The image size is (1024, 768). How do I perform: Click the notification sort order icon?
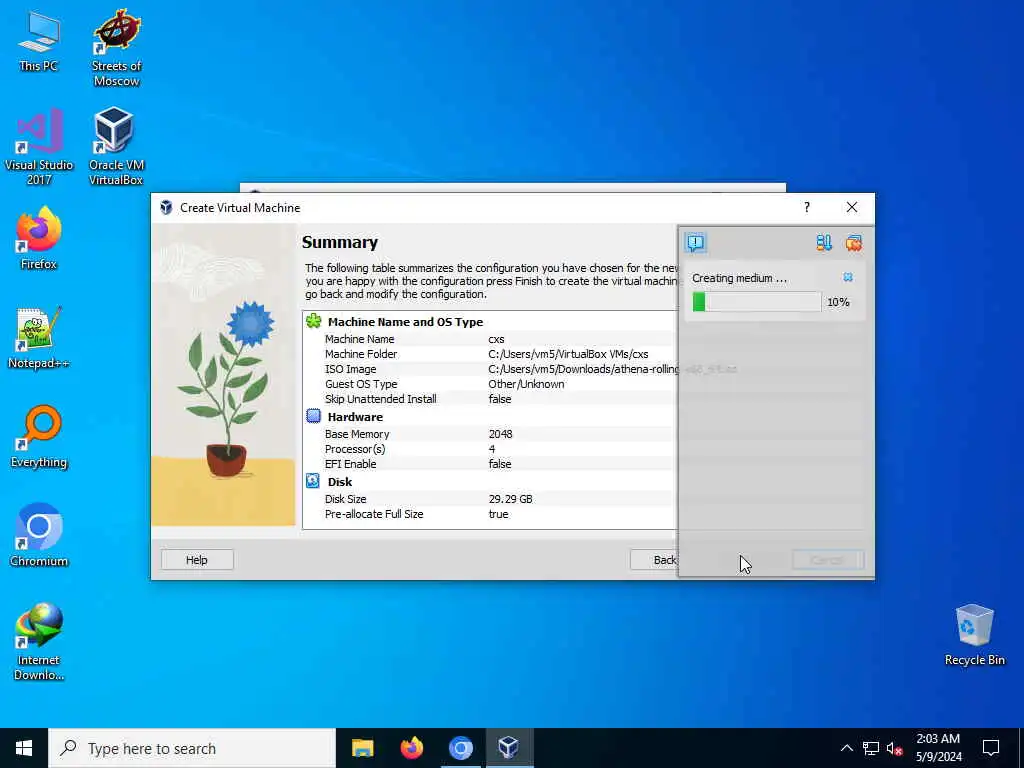(824, 243)
